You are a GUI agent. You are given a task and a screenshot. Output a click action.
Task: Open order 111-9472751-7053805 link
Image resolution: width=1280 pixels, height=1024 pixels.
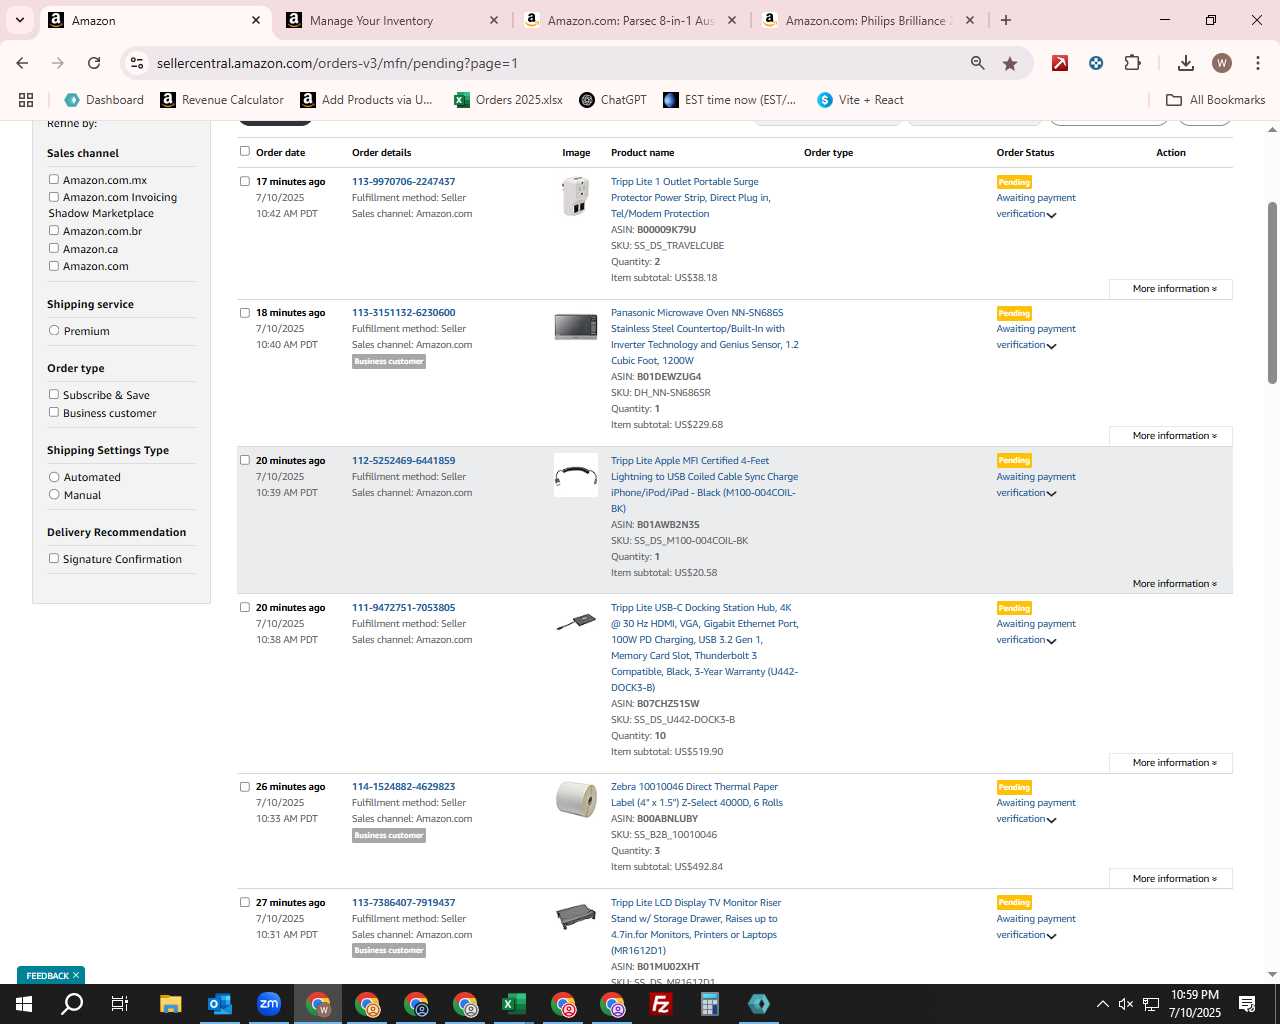[403, 608]
